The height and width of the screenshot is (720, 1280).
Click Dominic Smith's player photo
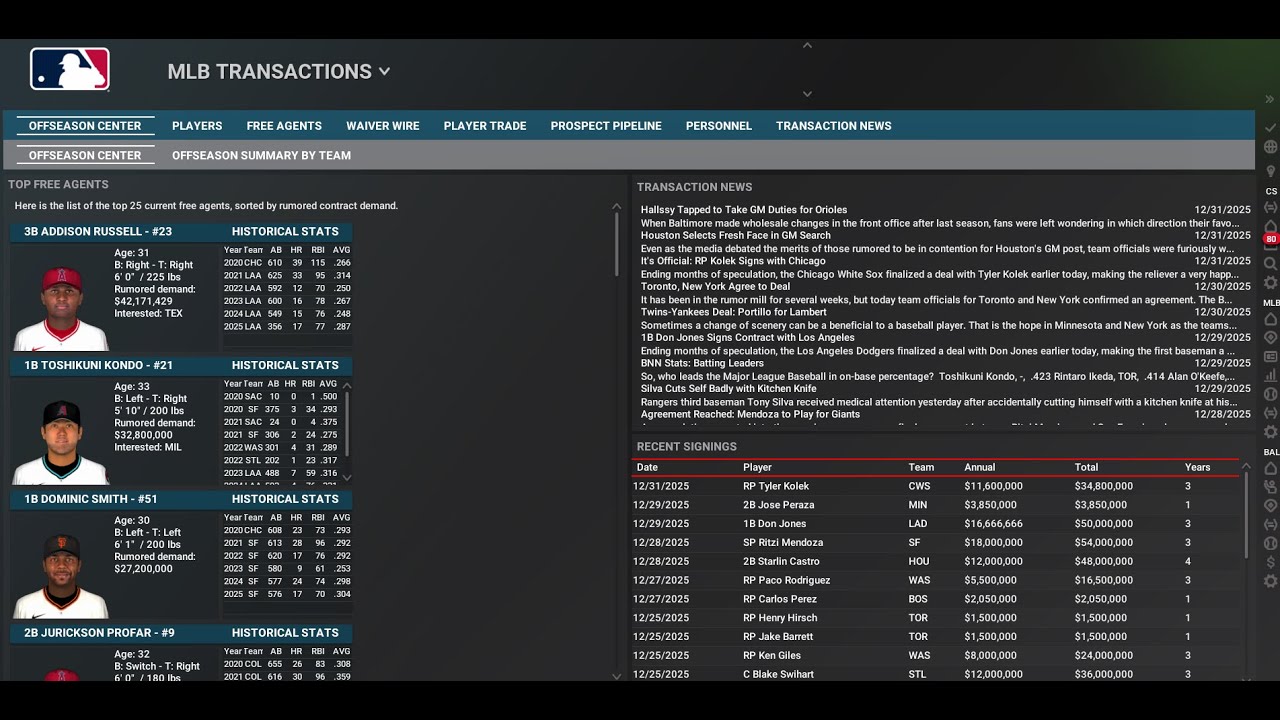click(x=62, y=575)
